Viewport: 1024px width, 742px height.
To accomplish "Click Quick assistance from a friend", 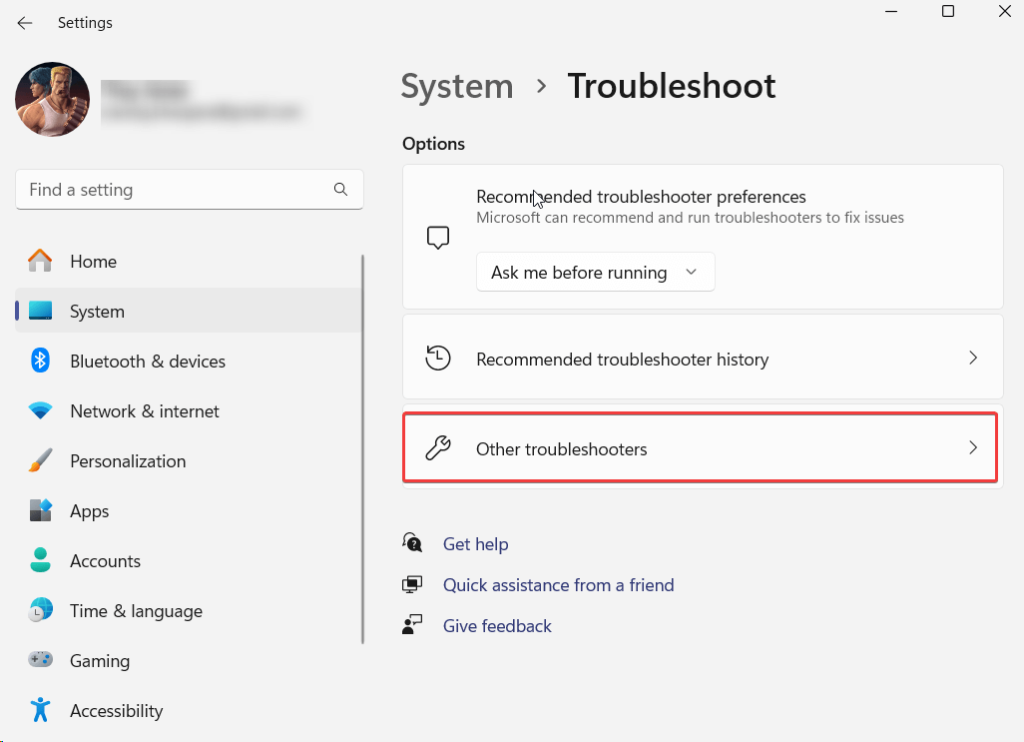I will point(558,585).
